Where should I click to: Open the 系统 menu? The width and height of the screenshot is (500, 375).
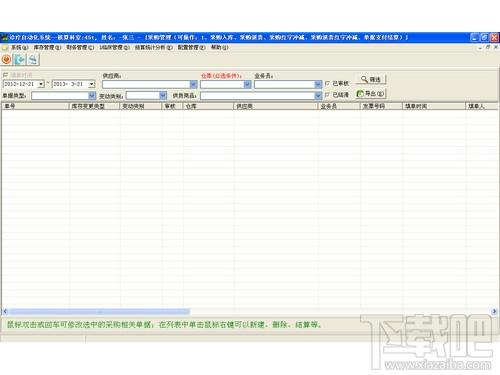point(19,47)
